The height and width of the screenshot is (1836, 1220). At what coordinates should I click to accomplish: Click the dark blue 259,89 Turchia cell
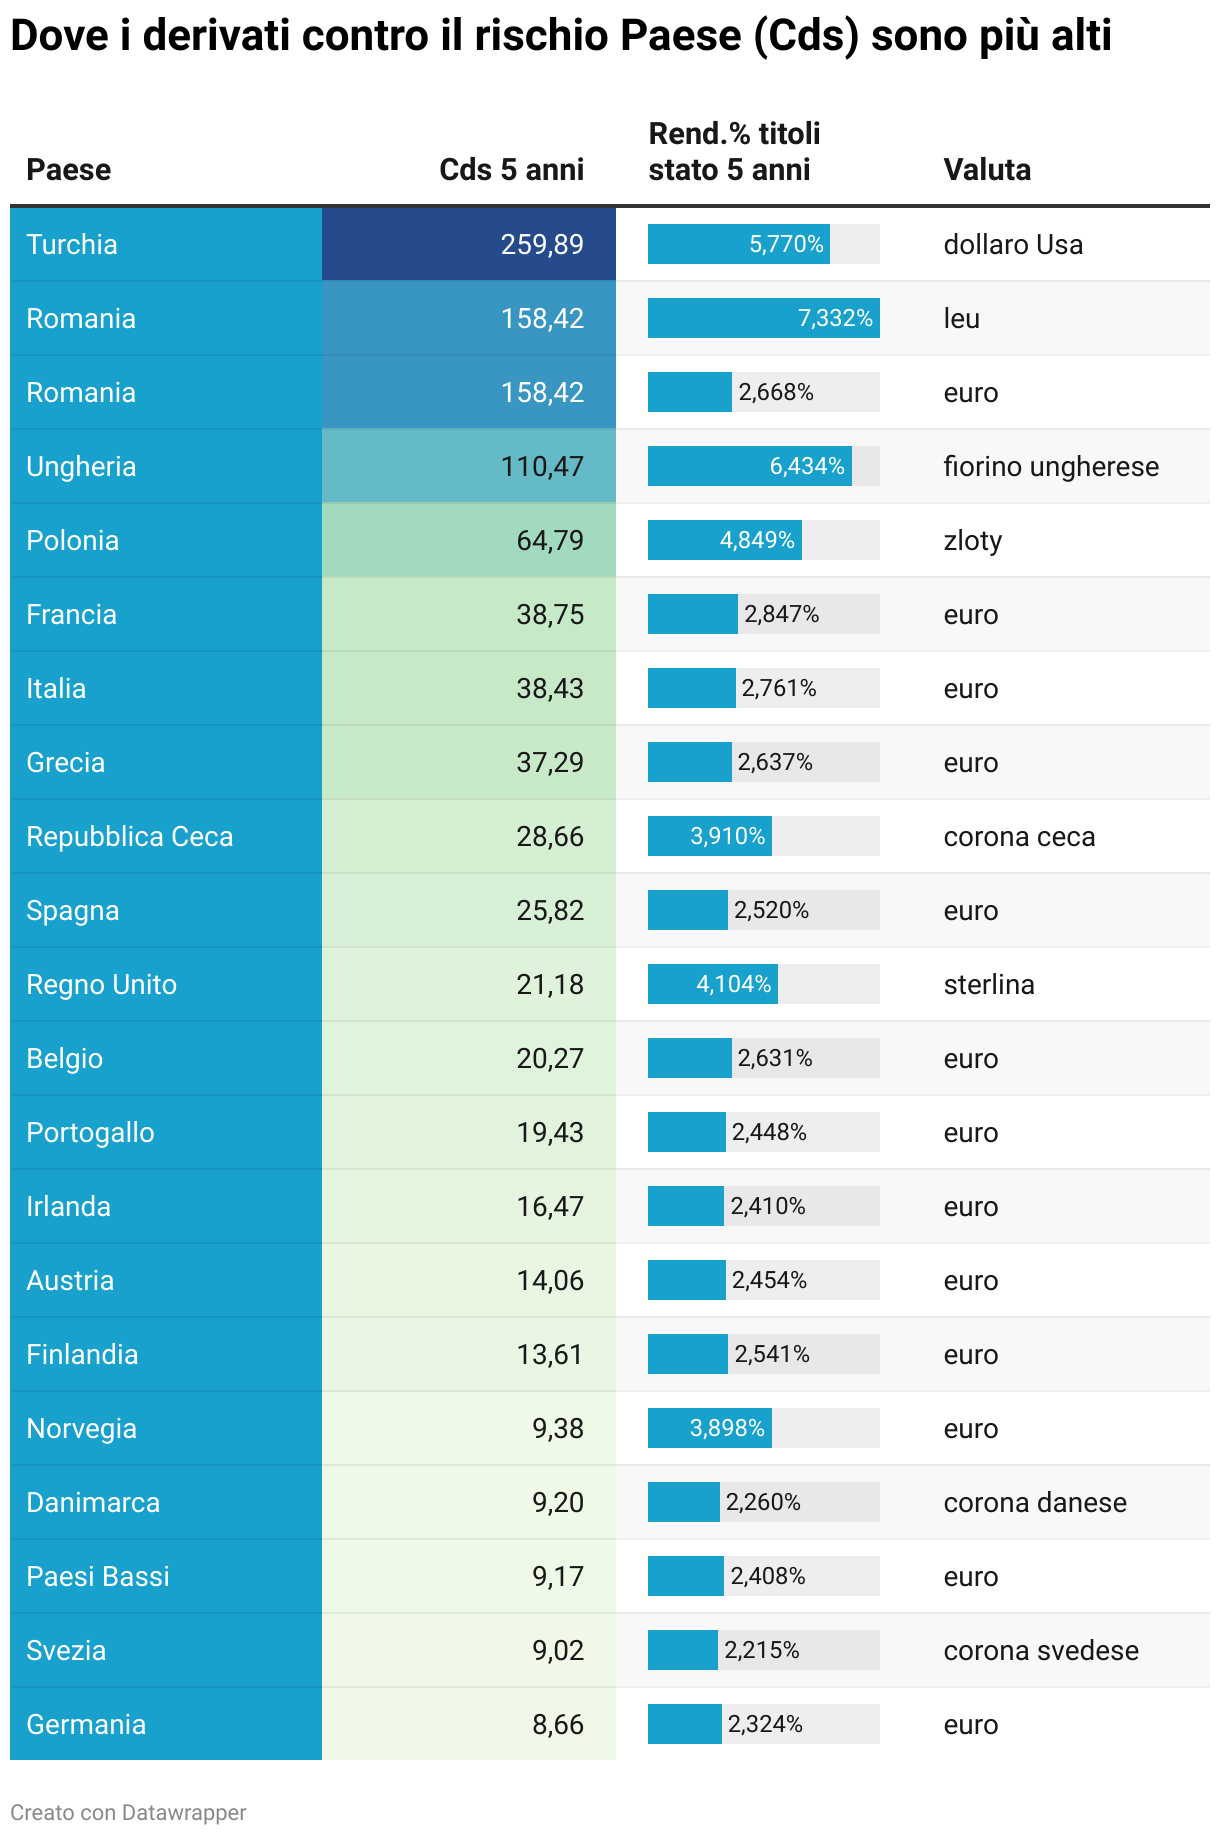click(x=468, y=244)
